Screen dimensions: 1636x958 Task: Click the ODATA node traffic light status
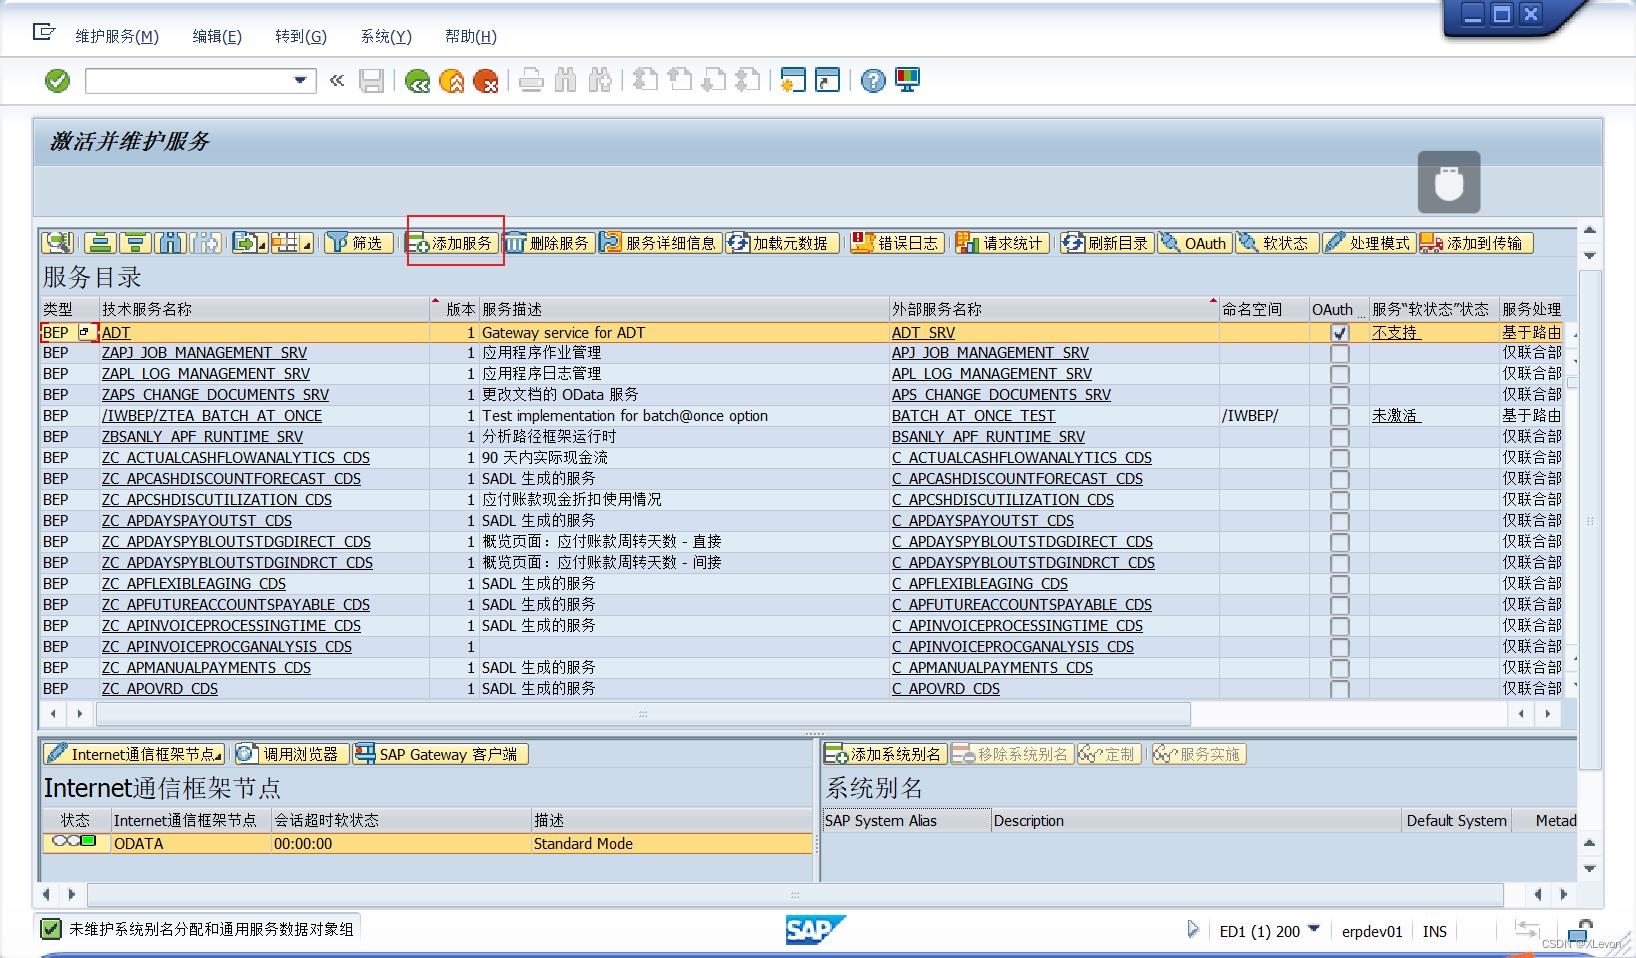click(x=75, y=842)
